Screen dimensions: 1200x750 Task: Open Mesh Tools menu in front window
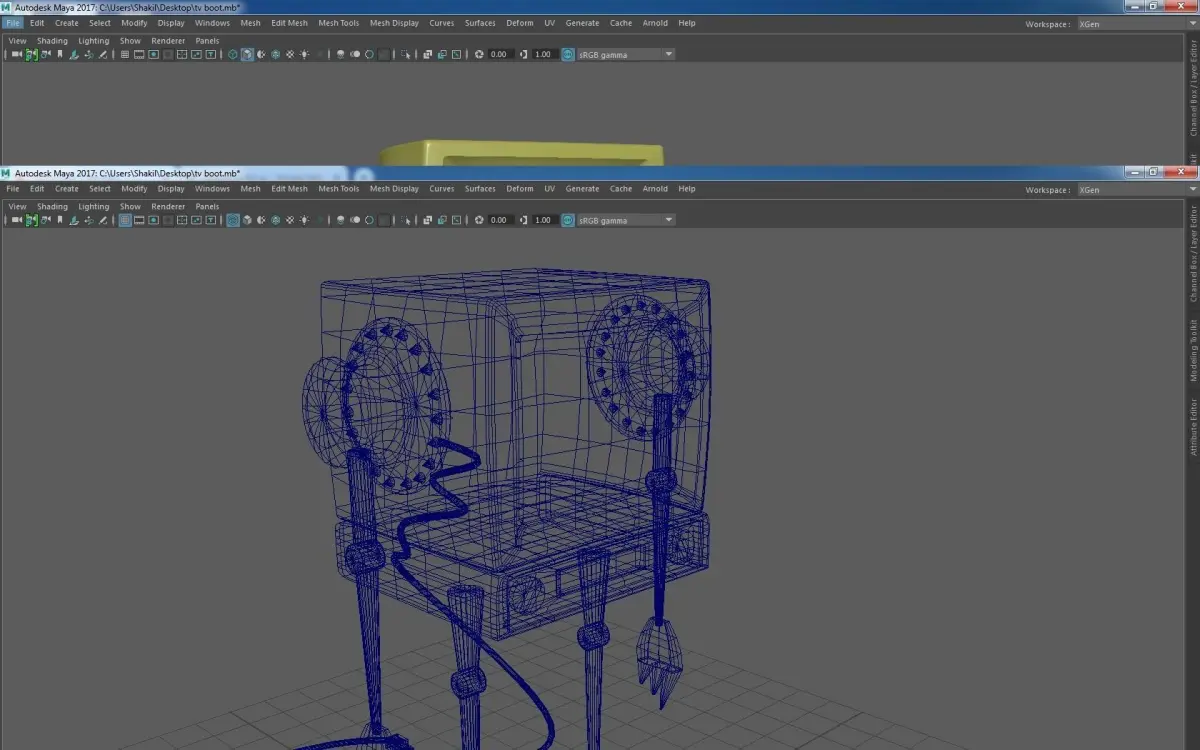[x=338, y=189]
